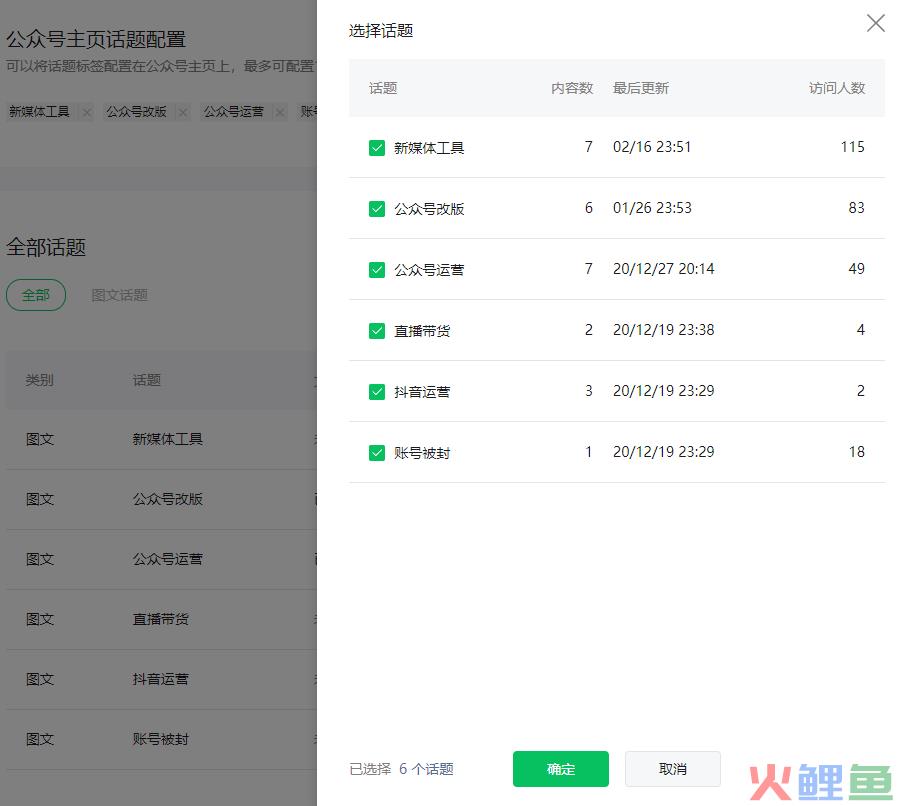The width and height of the screenshot is (917, 806).
Task: Click the 访问人数 column header
Action: (x=837, y=88)
